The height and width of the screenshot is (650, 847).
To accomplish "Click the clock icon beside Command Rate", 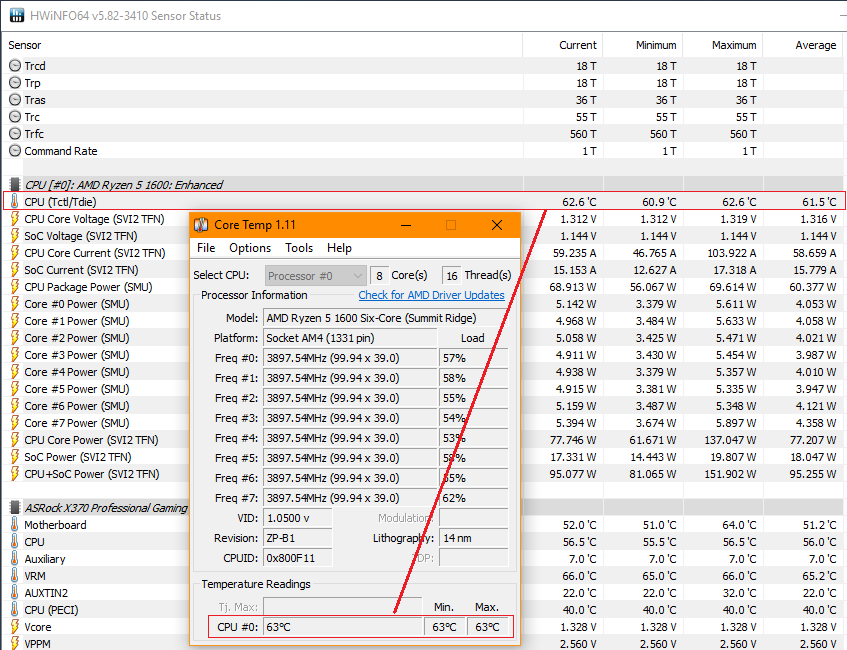I will [x=15, y=151].
